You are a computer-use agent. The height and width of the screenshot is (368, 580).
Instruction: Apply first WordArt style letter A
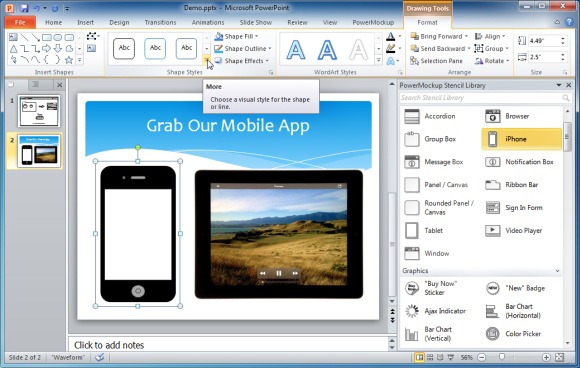coord(296,50)
